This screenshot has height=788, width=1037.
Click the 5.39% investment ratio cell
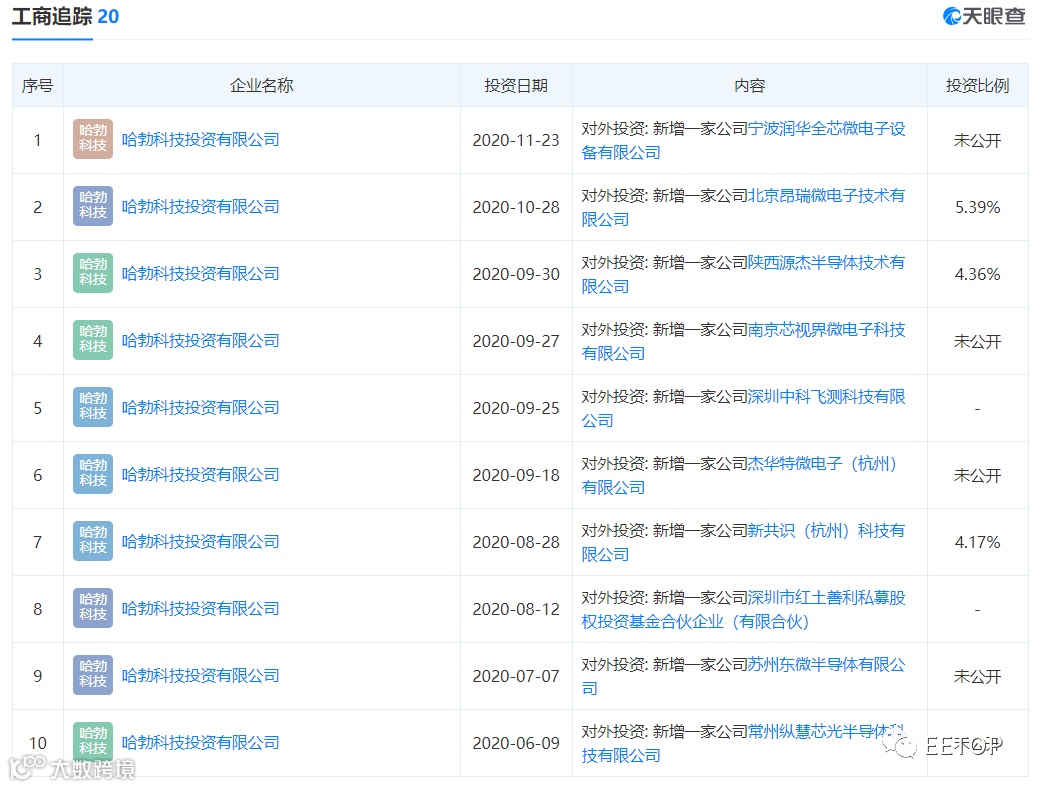pos(977,207)
